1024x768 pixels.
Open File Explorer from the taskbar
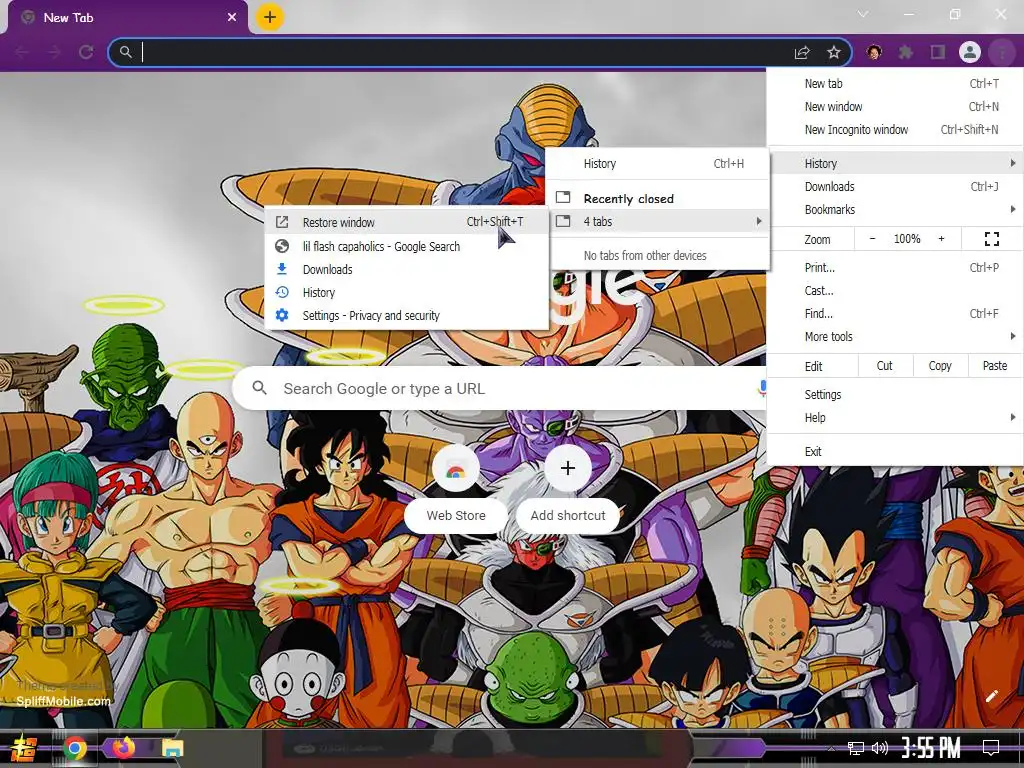coord(172,748)
